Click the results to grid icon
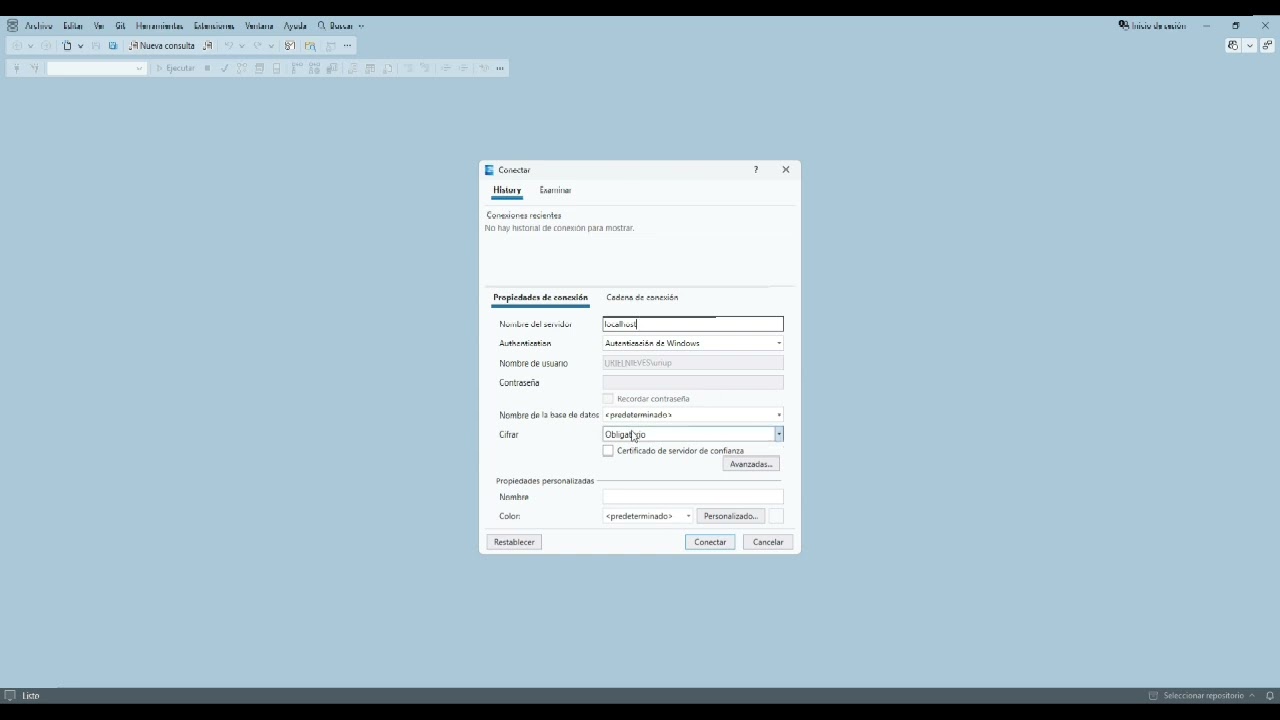The width and height of the screenshot is (1280, 720). coord(370,68)
